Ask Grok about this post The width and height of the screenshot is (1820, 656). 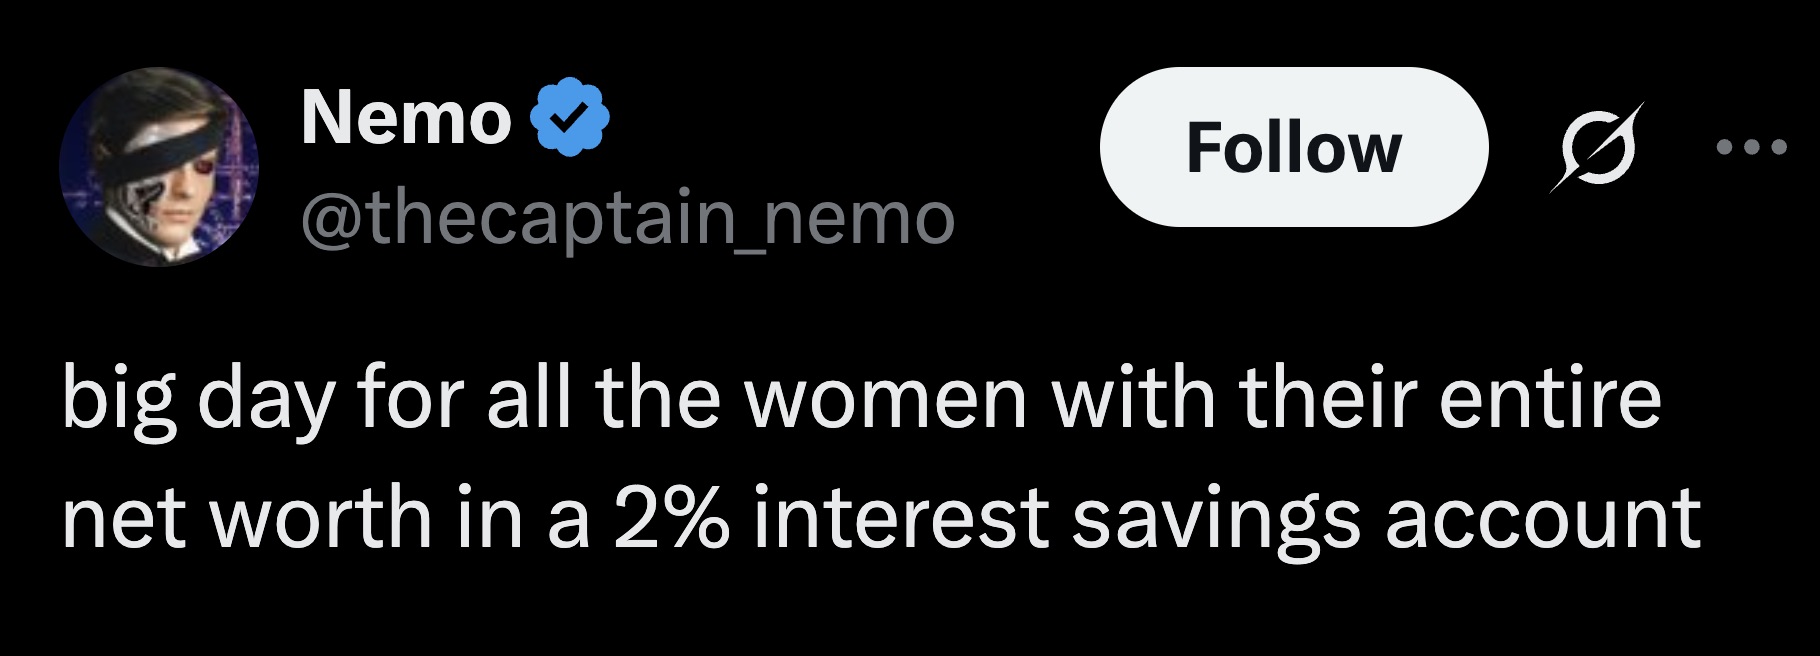tap(1597, 147)
